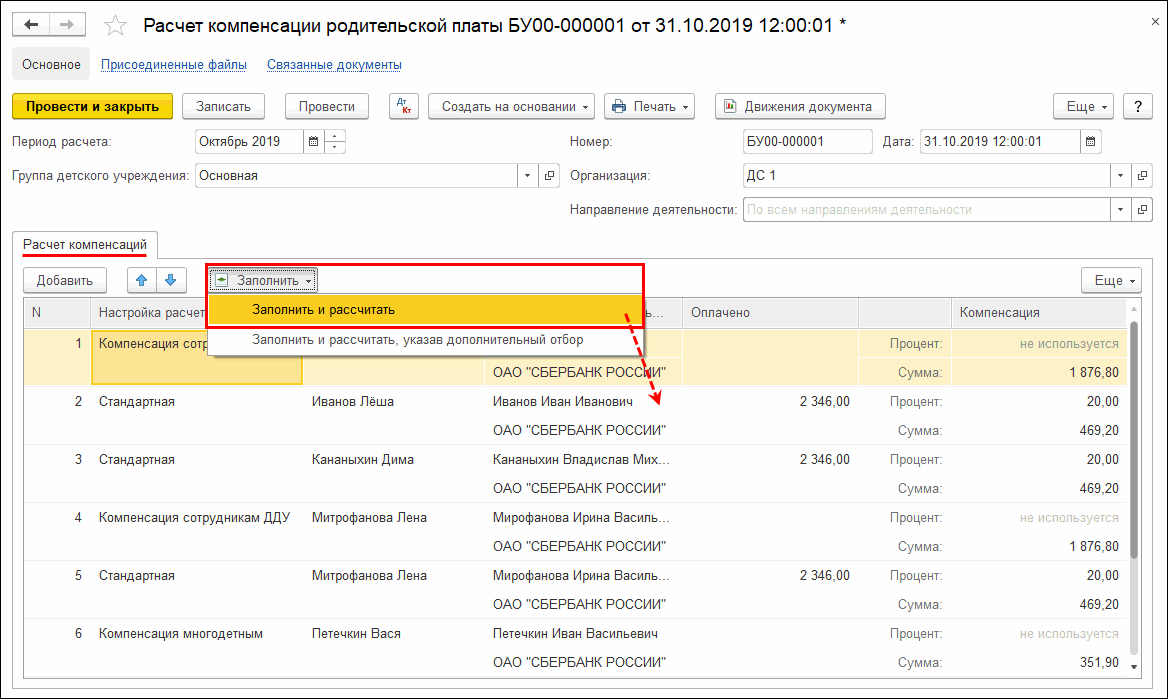The height and width of the screenshot is (699, 1168).
Task: Expand Направление деятельности dropdown arrow
Action: tap(1118, 210)
